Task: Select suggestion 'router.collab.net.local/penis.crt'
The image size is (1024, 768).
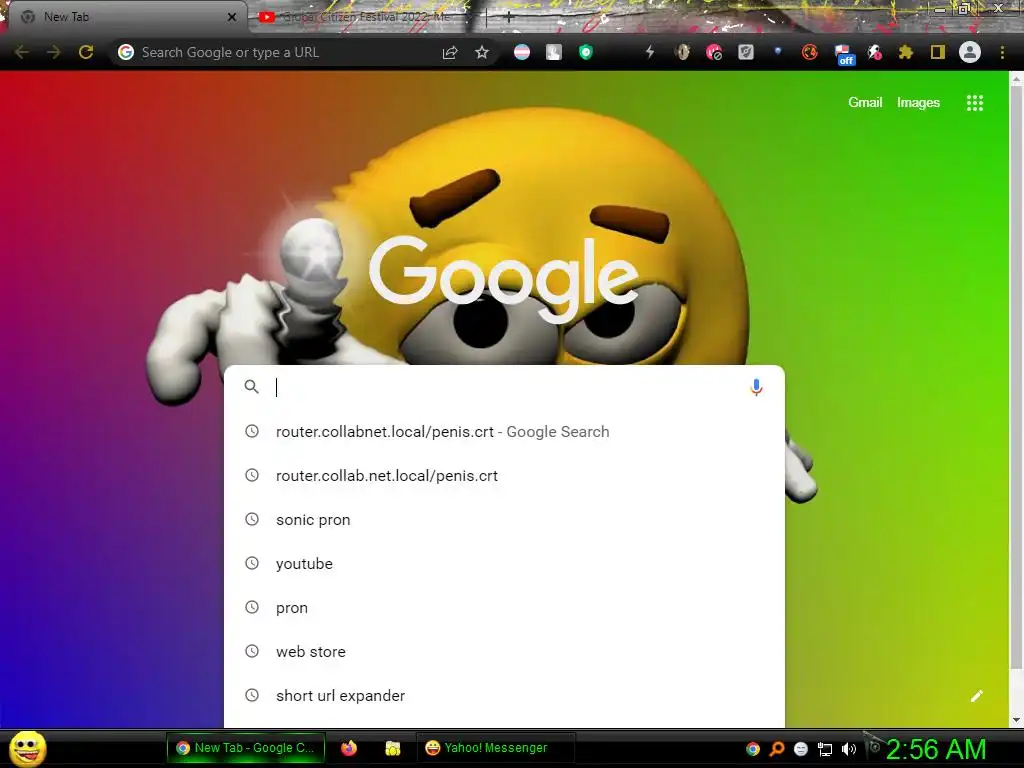Action: point(504,475)
